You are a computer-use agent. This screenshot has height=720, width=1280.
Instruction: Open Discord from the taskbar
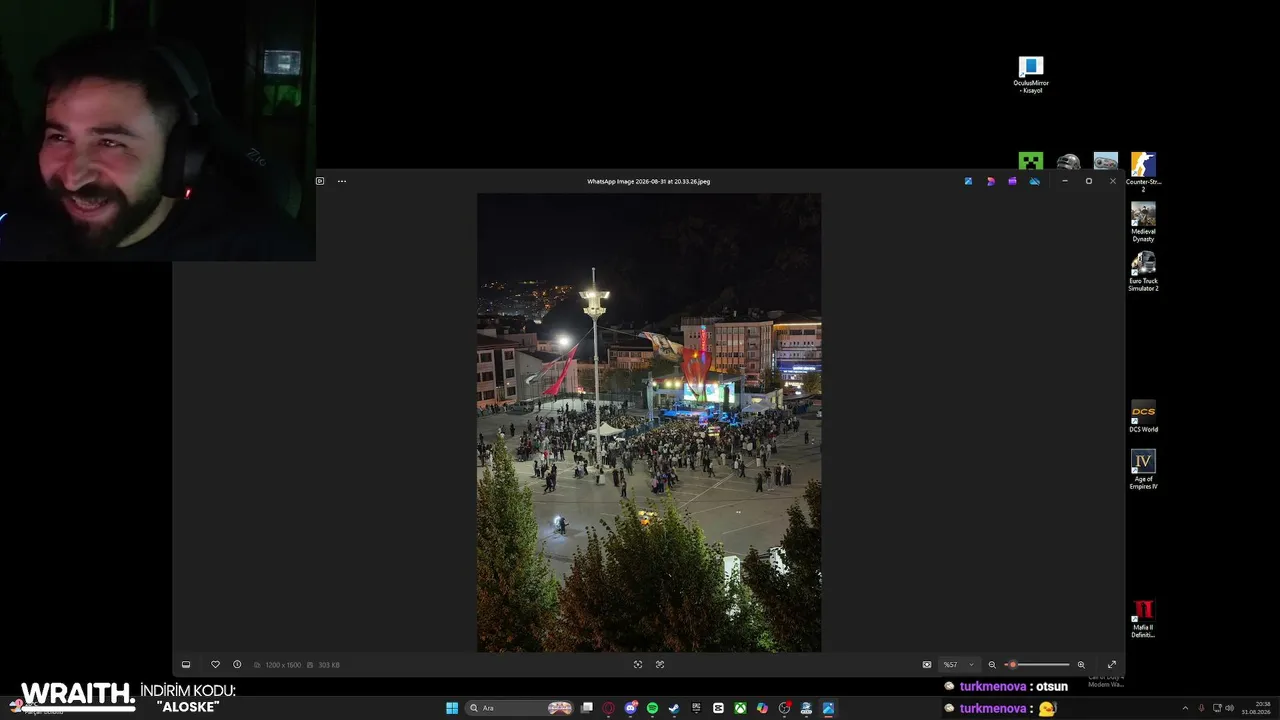pyautogui.click(x=631, y=708)
